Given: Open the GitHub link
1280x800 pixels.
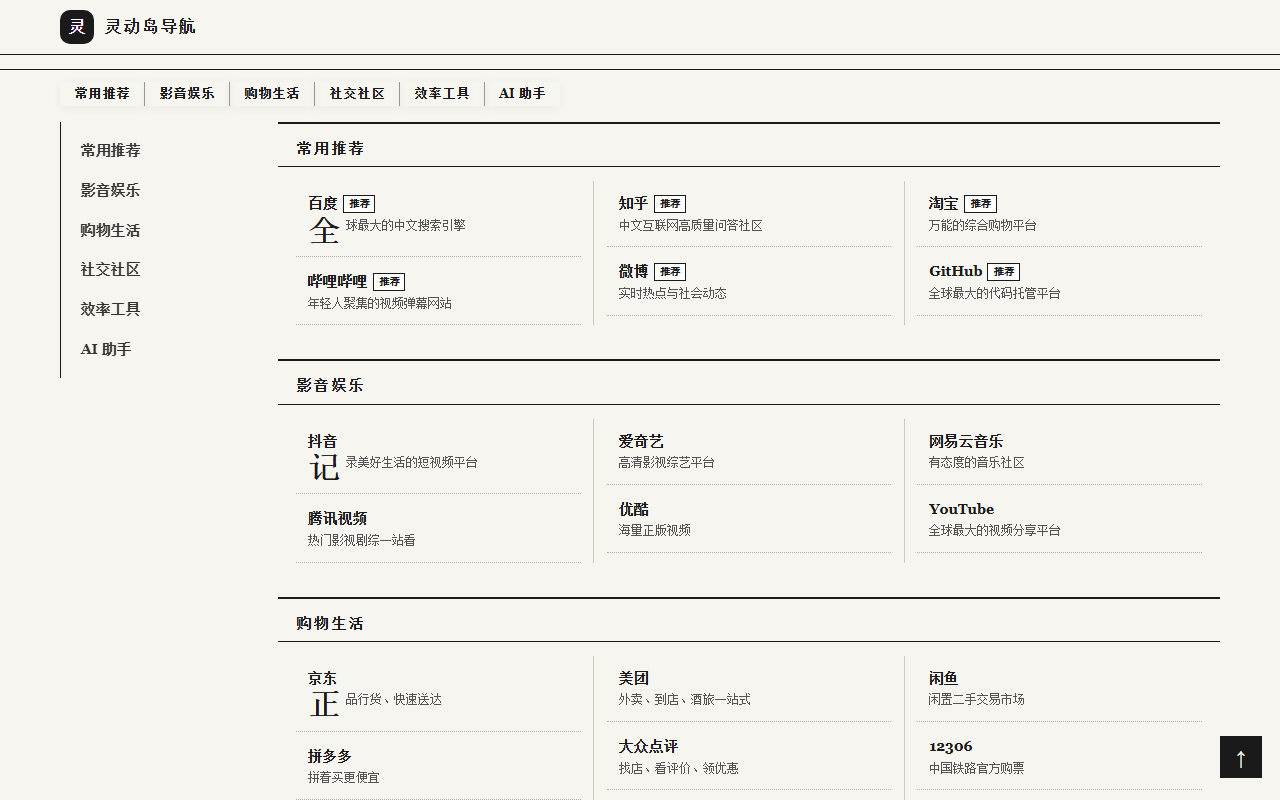Looking at the screenshot, I should click(x=956, y=271).
